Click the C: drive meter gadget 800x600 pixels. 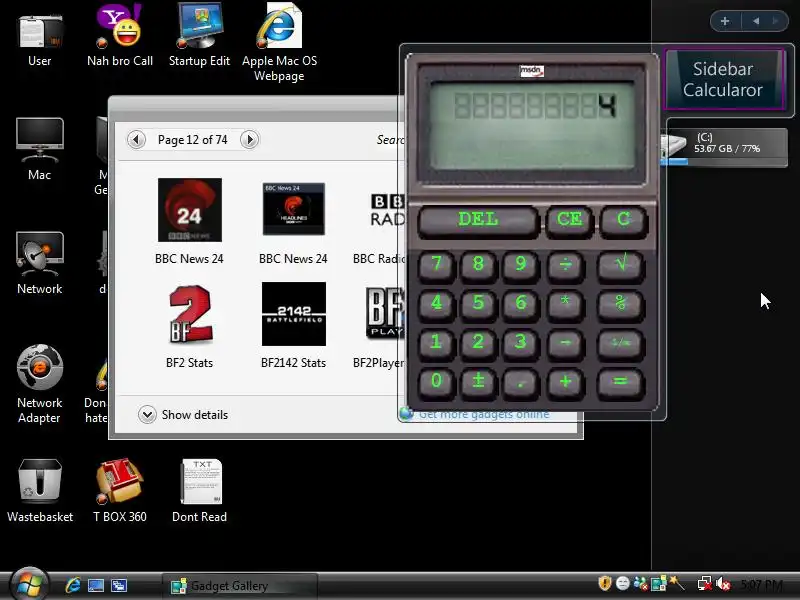tap(724, 147)
